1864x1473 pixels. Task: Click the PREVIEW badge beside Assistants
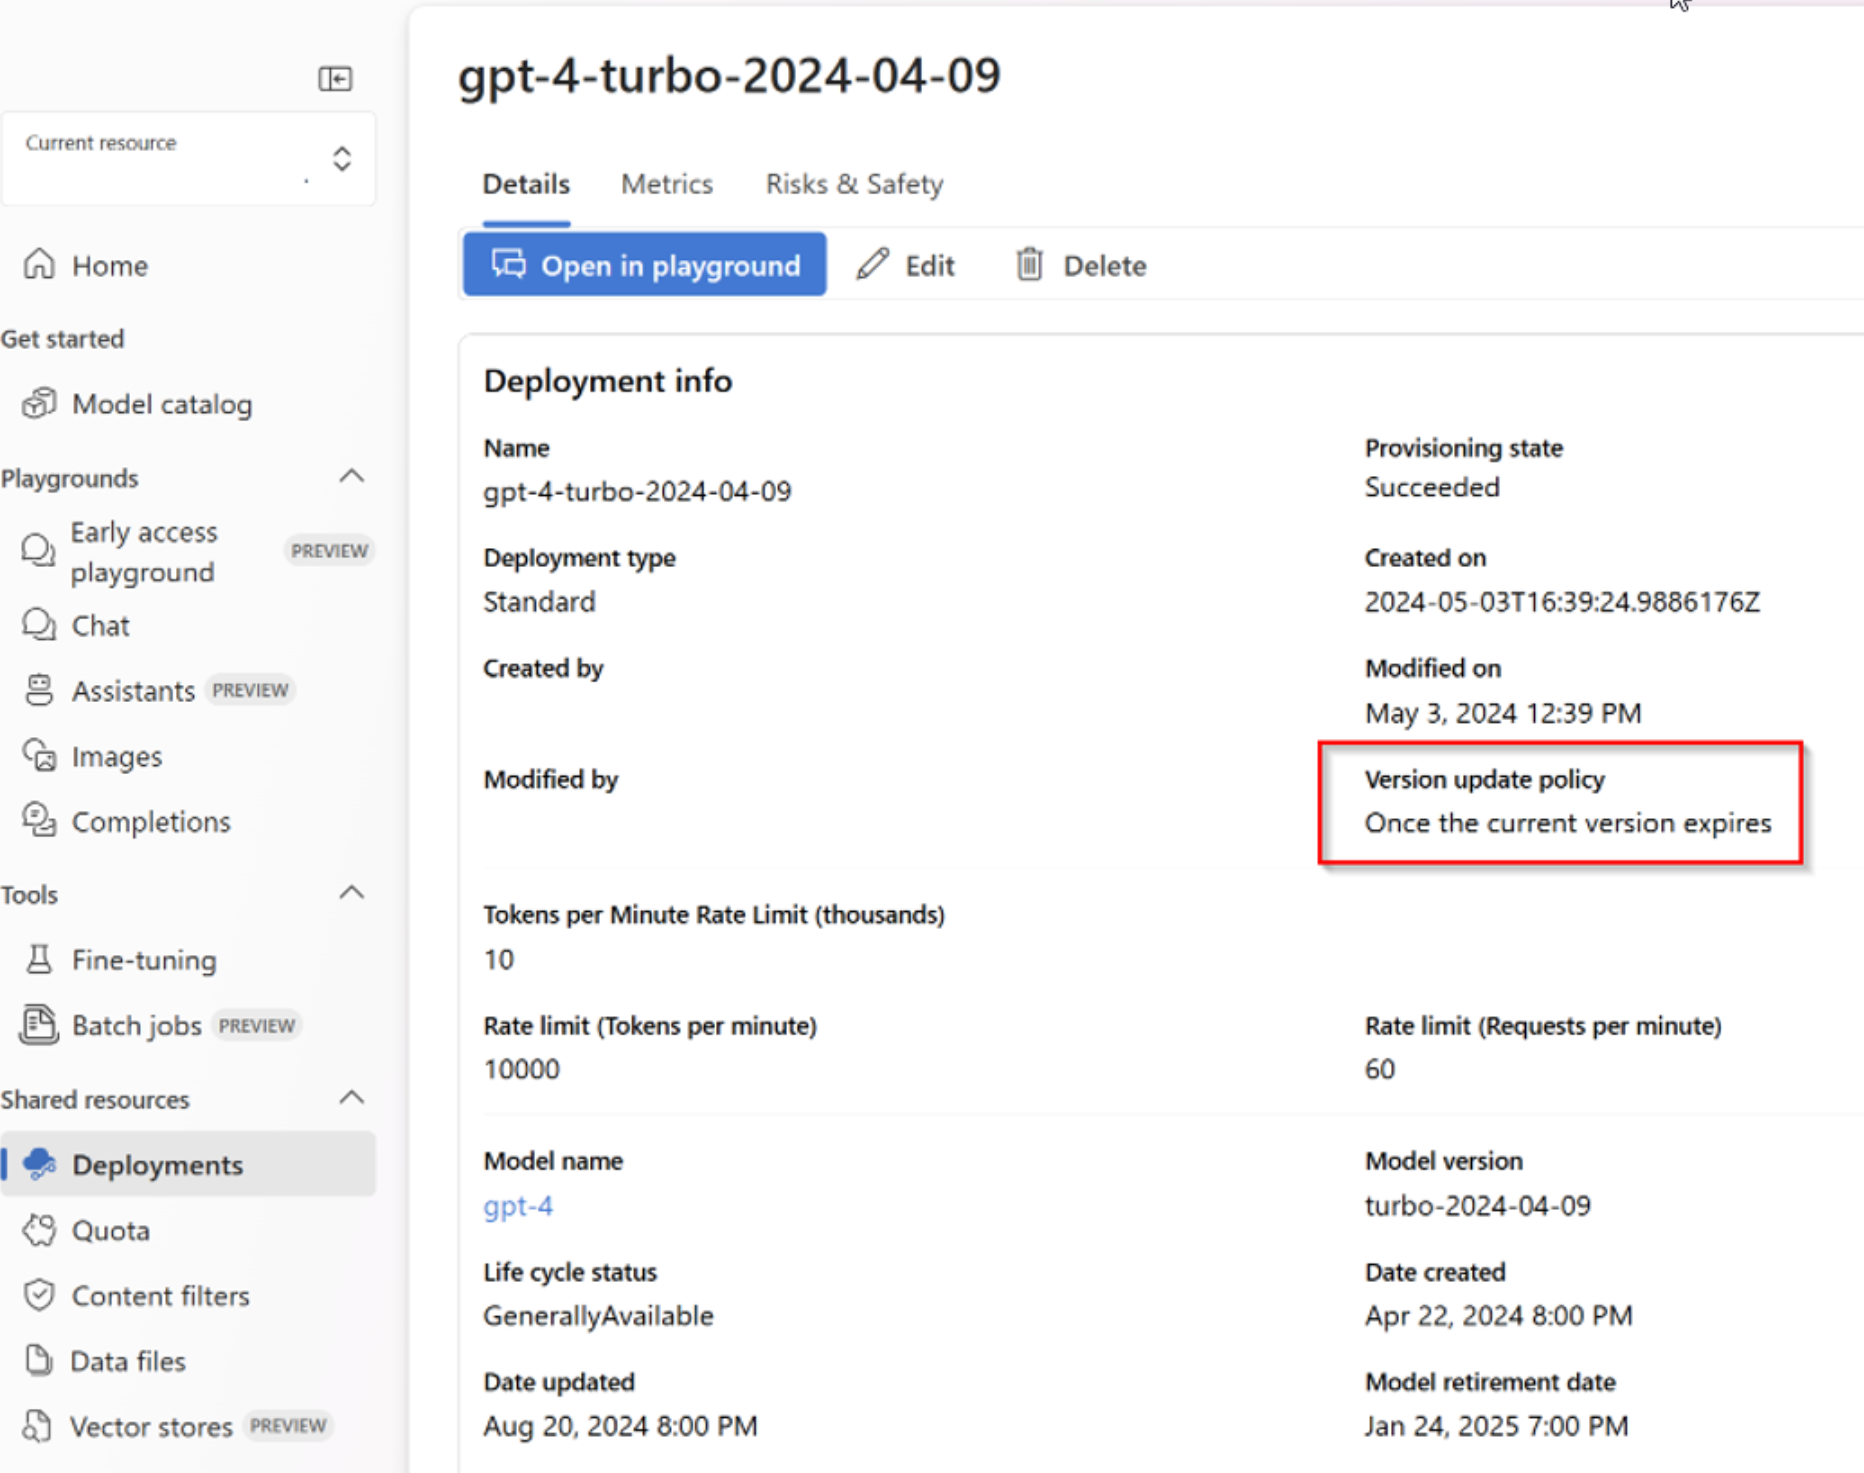click(x=250, y=690)
